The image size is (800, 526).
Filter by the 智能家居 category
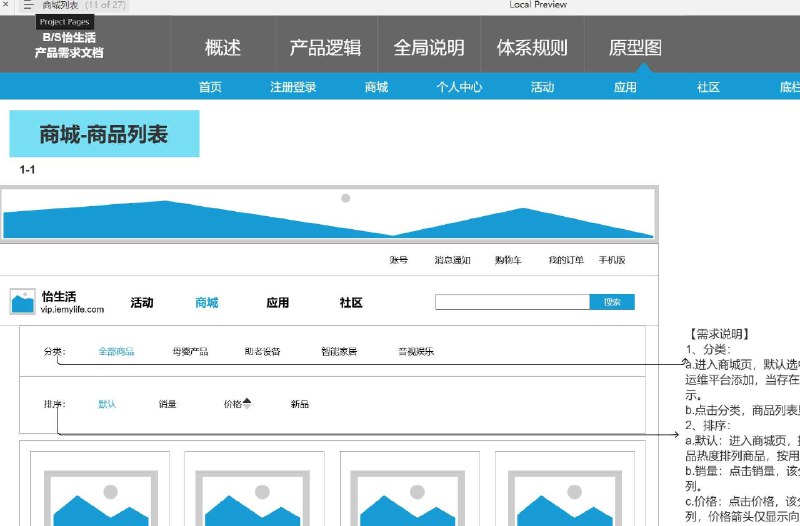click(339, 351)
